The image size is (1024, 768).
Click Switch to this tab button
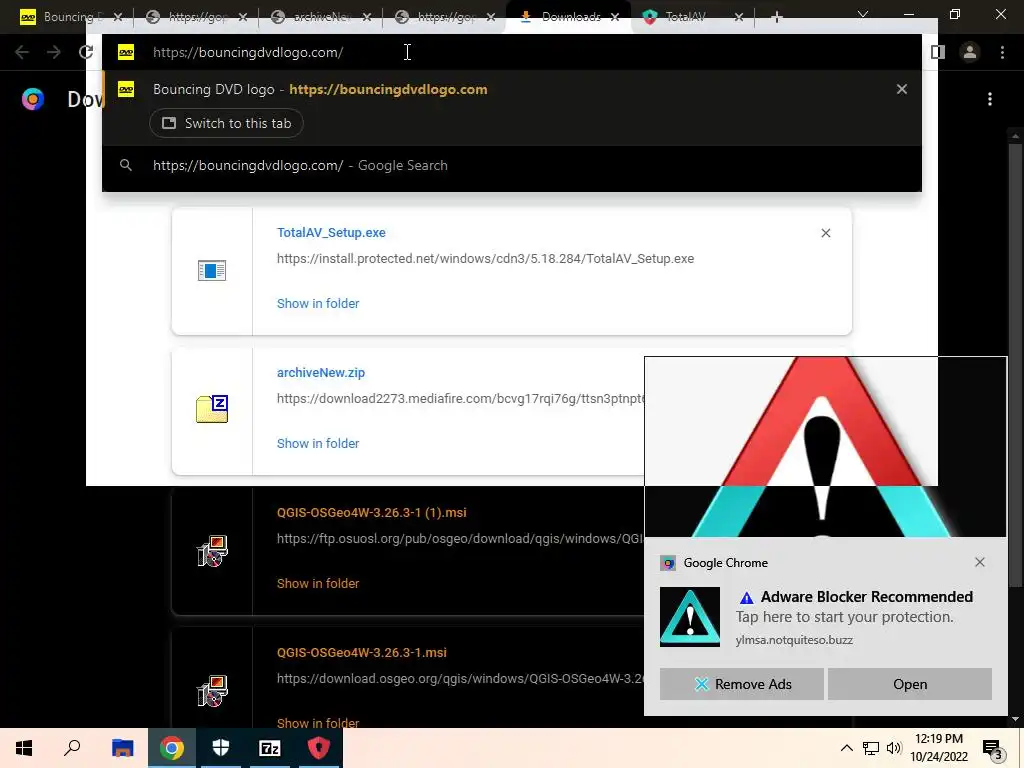point(226,123)
